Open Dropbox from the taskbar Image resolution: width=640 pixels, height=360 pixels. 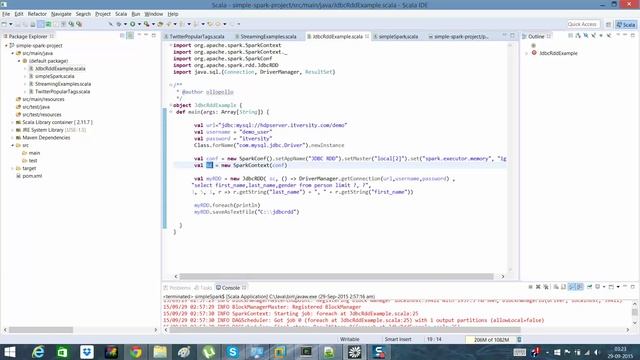click(x=87, y=352)
